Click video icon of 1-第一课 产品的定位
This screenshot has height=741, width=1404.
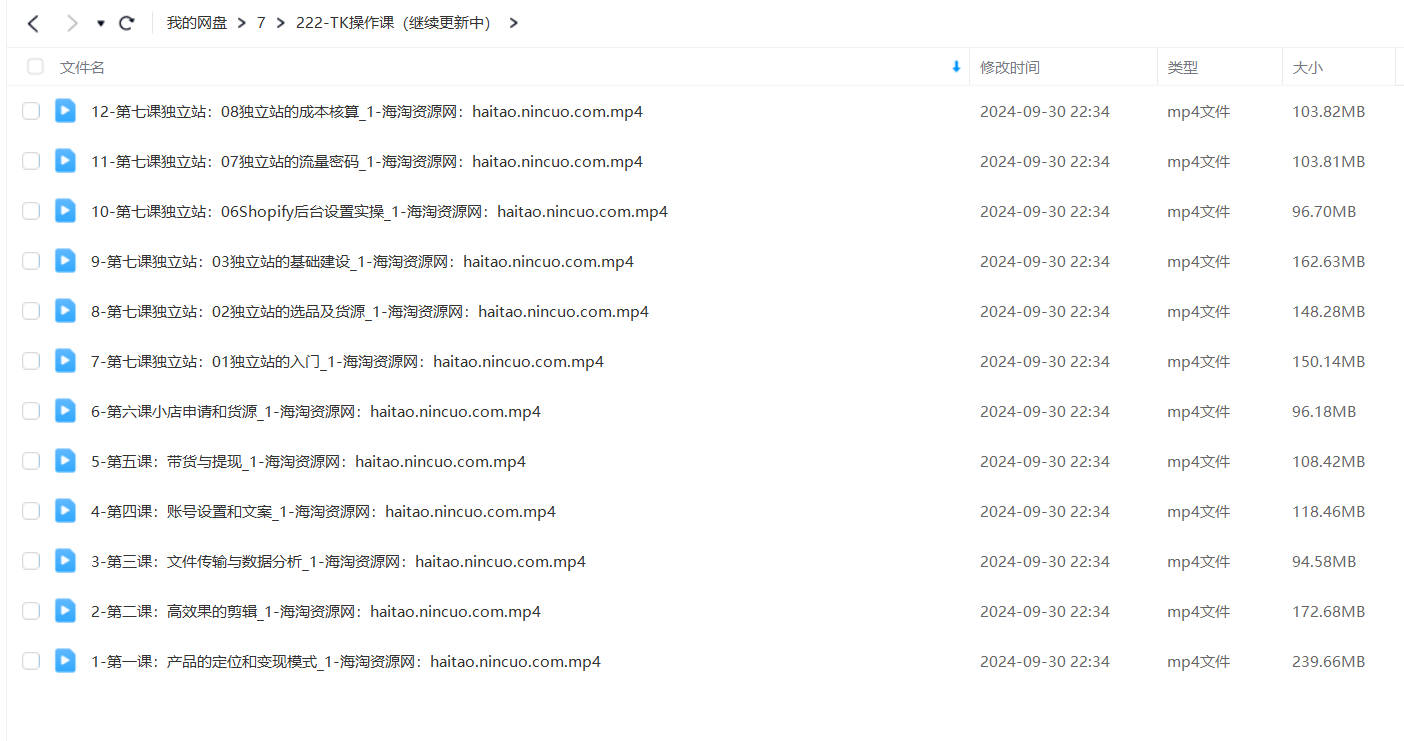pos(65,660)
